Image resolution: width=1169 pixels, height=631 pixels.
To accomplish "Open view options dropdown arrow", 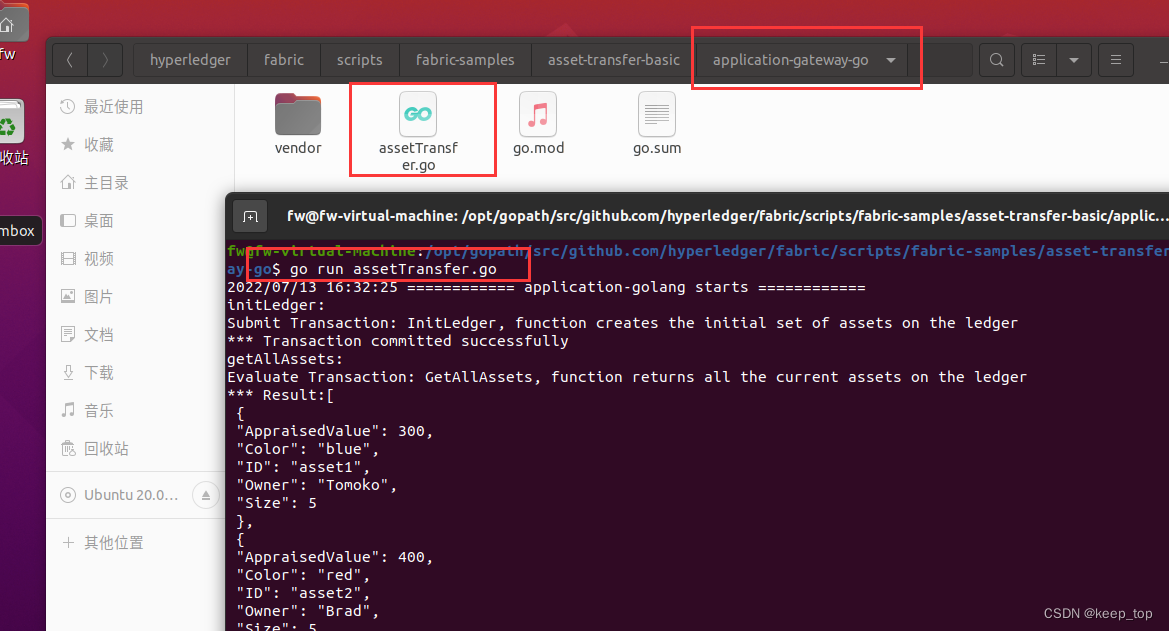I will coord(1074,60).
